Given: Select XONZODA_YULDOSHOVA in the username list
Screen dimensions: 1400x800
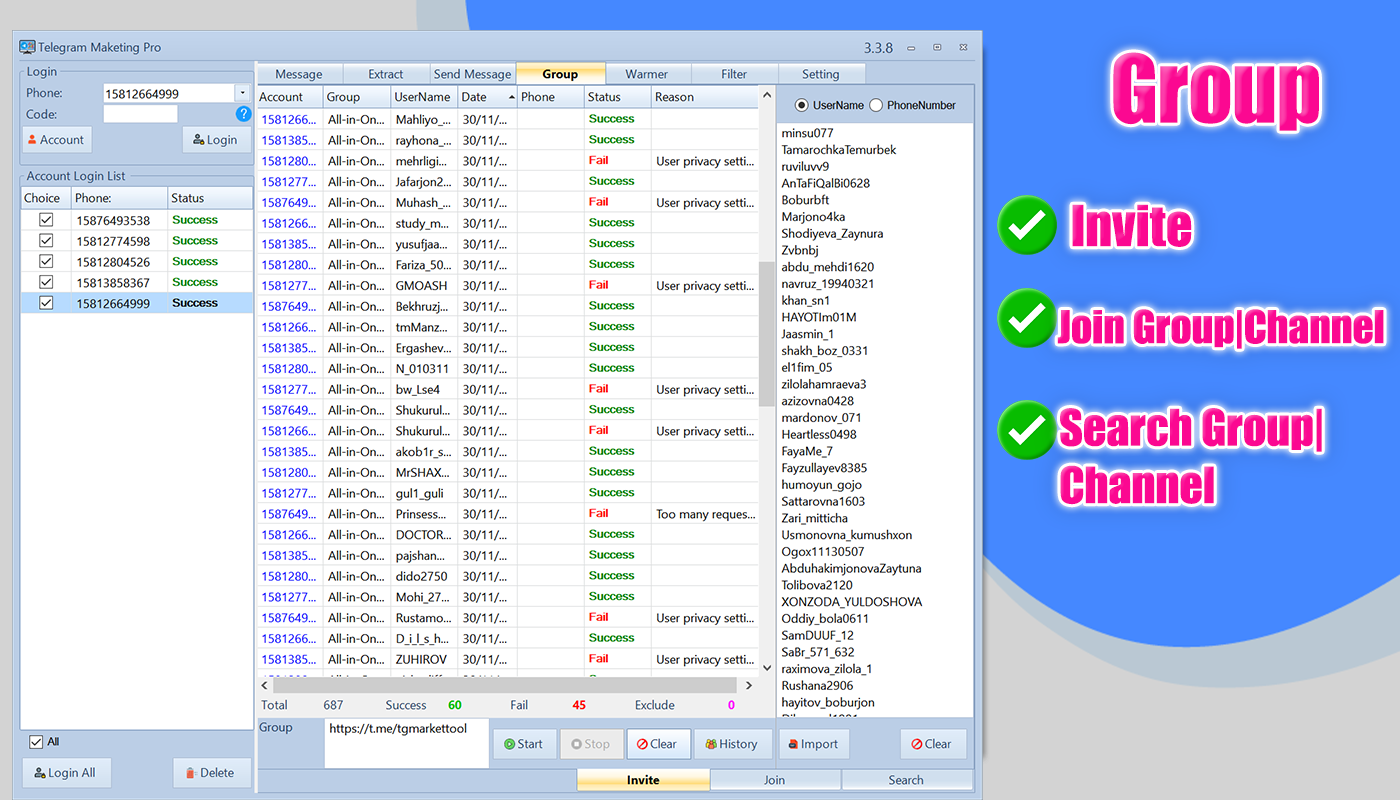Looking at the screenshot, I should coord(852,602).
